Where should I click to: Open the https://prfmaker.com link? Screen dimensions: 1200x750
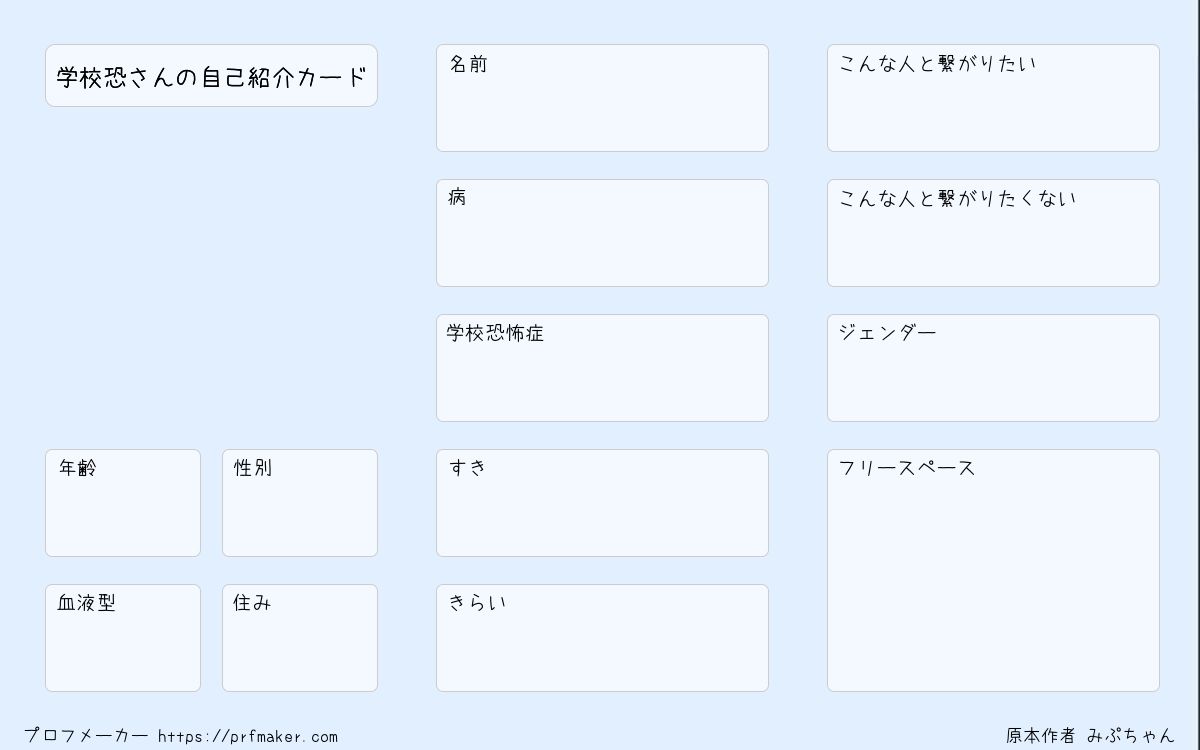pyautogui.click(x=248, y=737)
